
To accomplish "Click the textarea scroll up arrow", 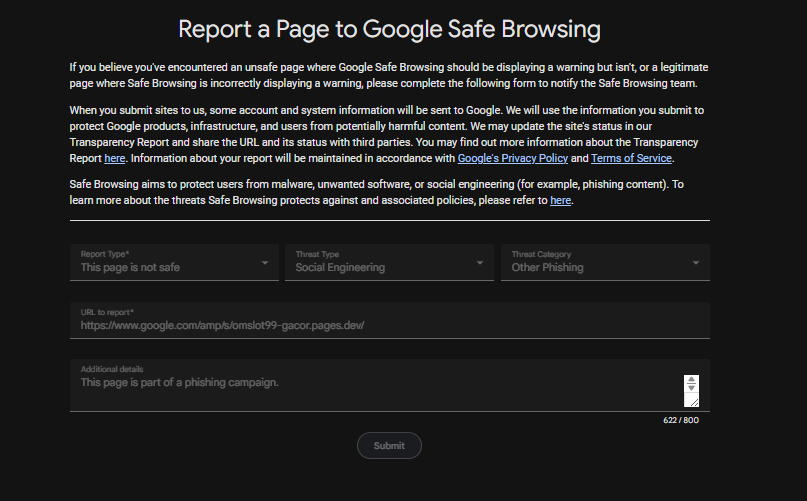I will pos(691,380).
